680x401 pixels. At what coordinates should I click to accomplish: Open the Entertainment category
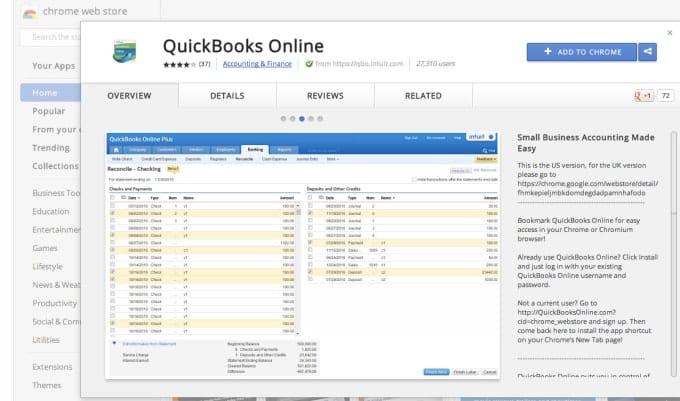pyautogui.click(x=56, y=230)
